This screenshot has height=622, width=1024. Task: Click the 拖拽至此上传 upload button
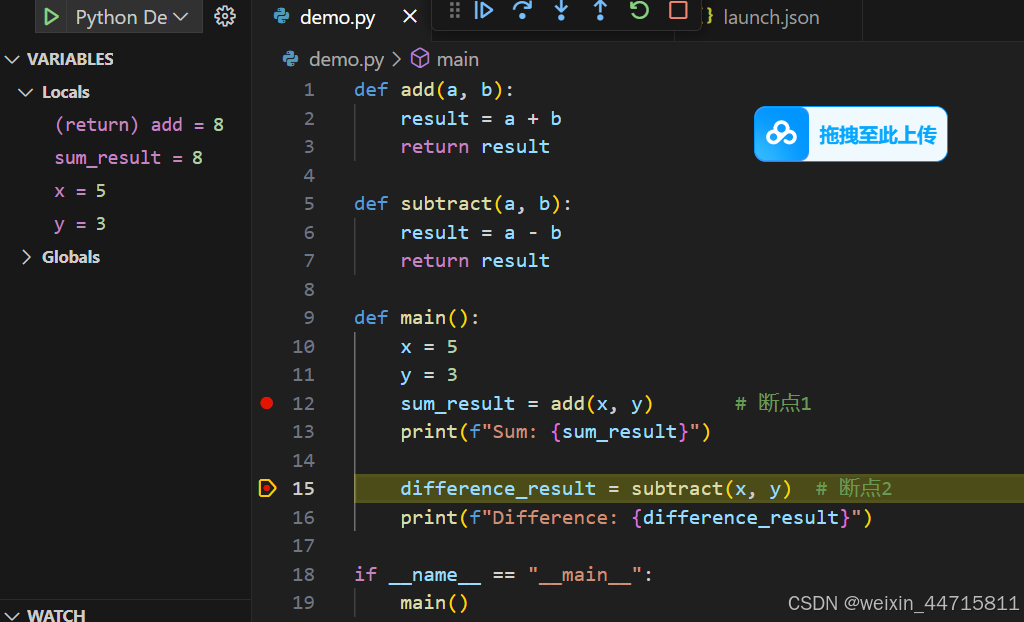coord(850,134)
